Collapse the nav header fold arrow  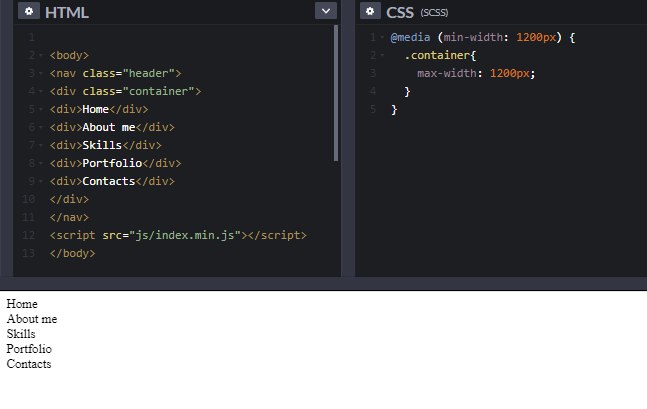pos(41,73)
